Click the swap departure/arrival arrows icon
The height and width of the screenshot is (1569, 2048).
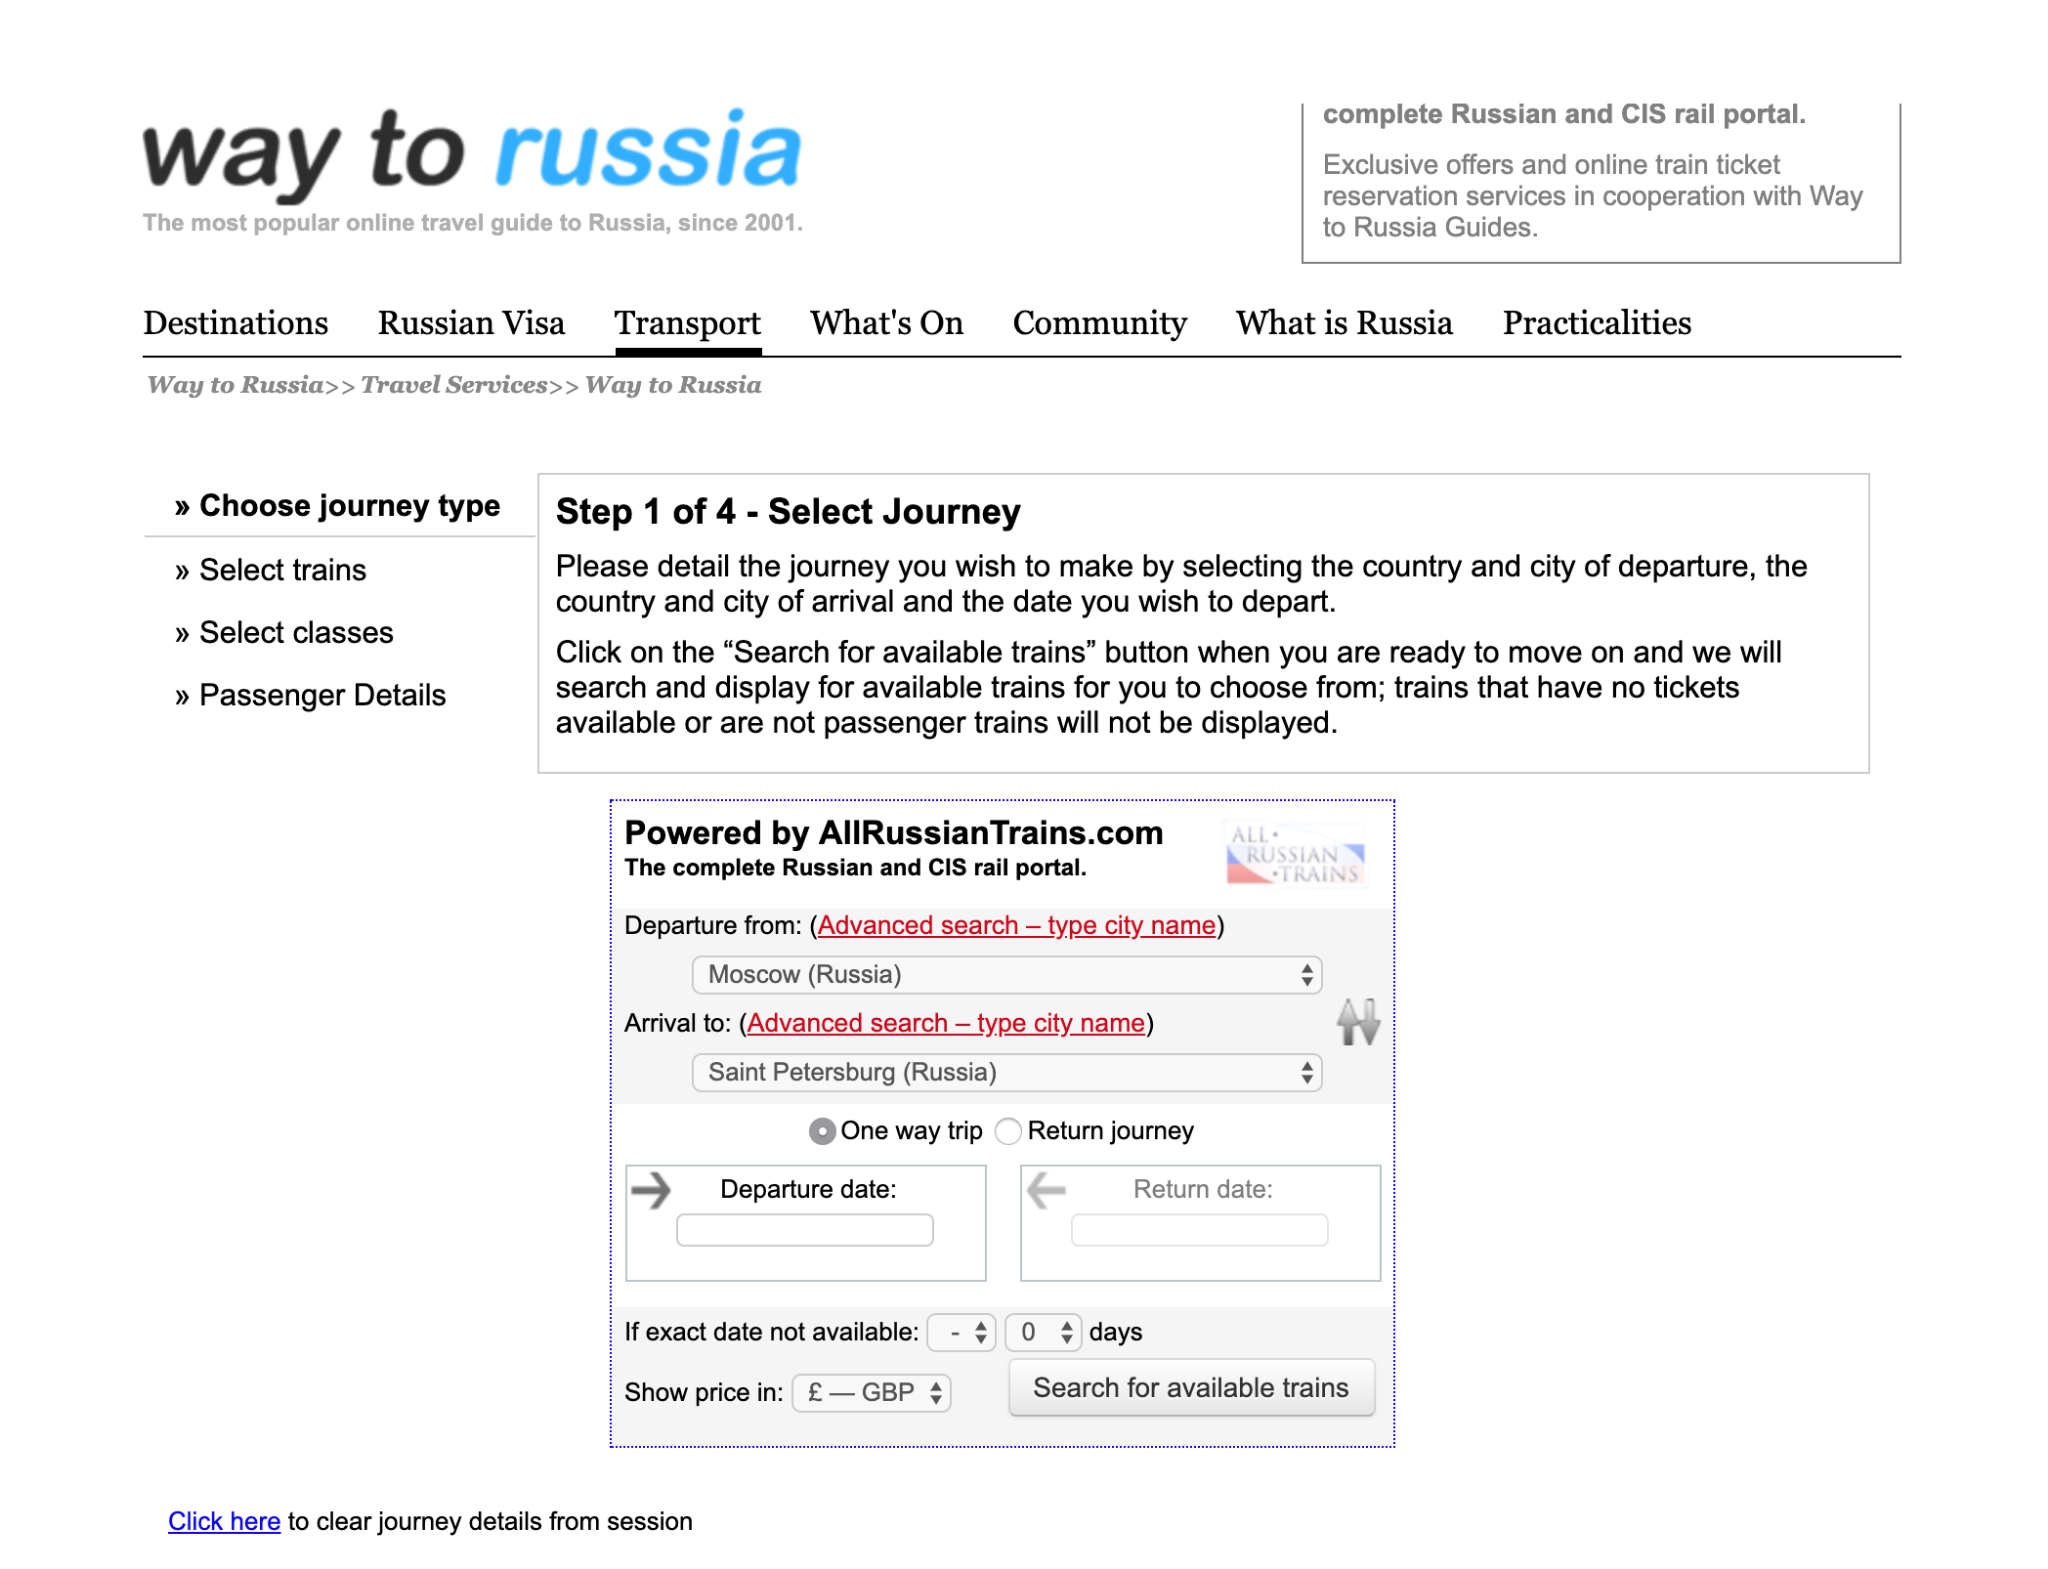click(1357, 1022)
